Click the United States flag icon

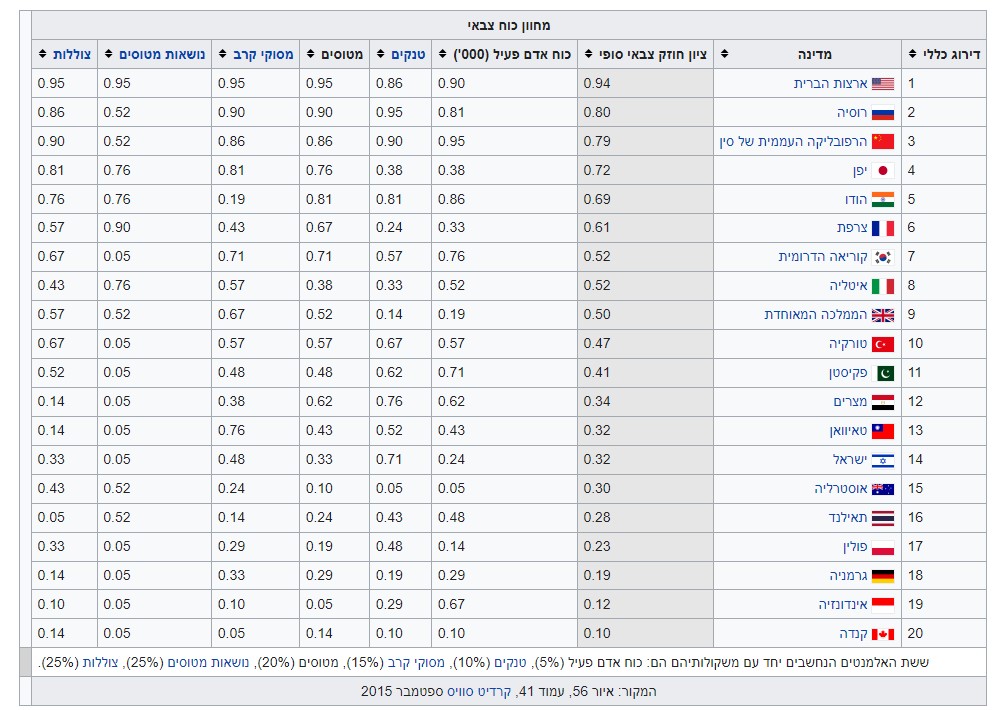(x=882, y=84)
